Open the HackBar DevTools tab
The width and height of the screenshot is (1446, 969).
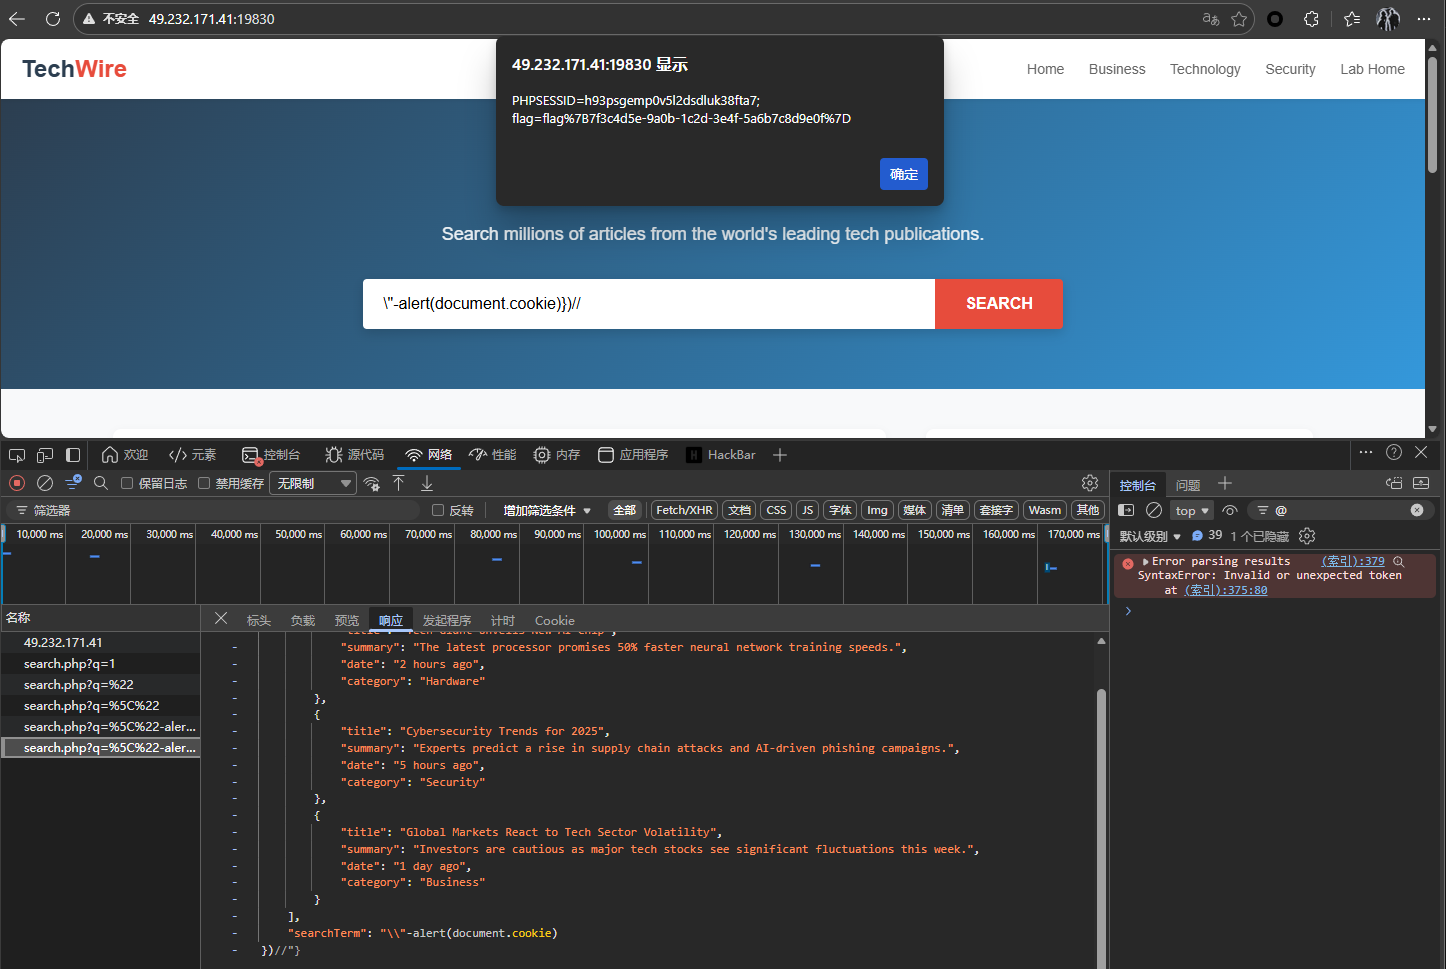721,455
